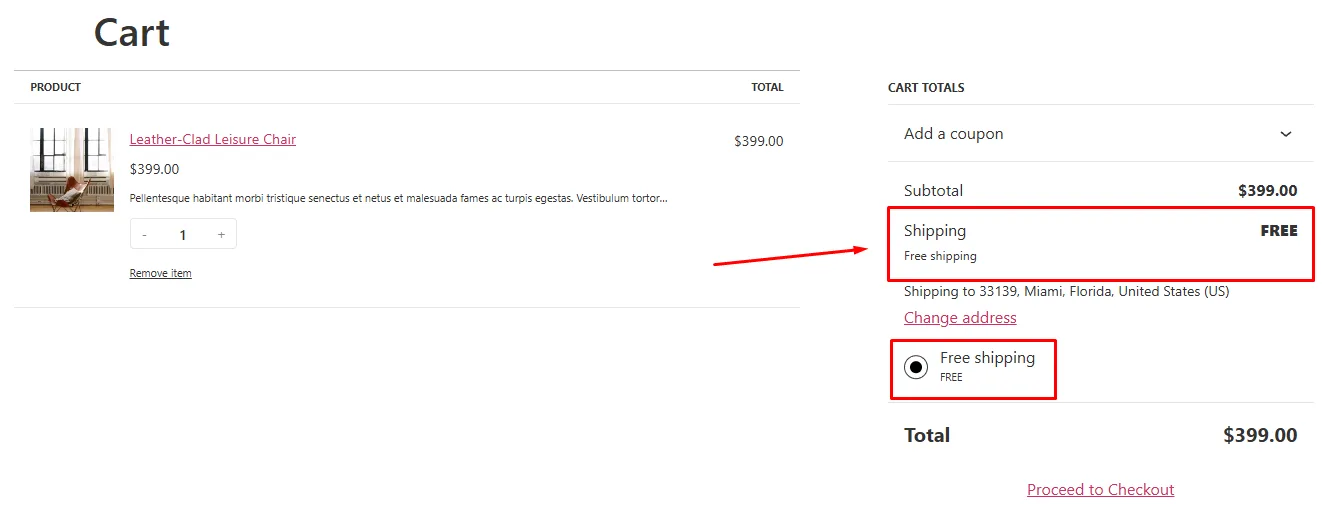Expand the Add a coupon section

(1101, 134)
